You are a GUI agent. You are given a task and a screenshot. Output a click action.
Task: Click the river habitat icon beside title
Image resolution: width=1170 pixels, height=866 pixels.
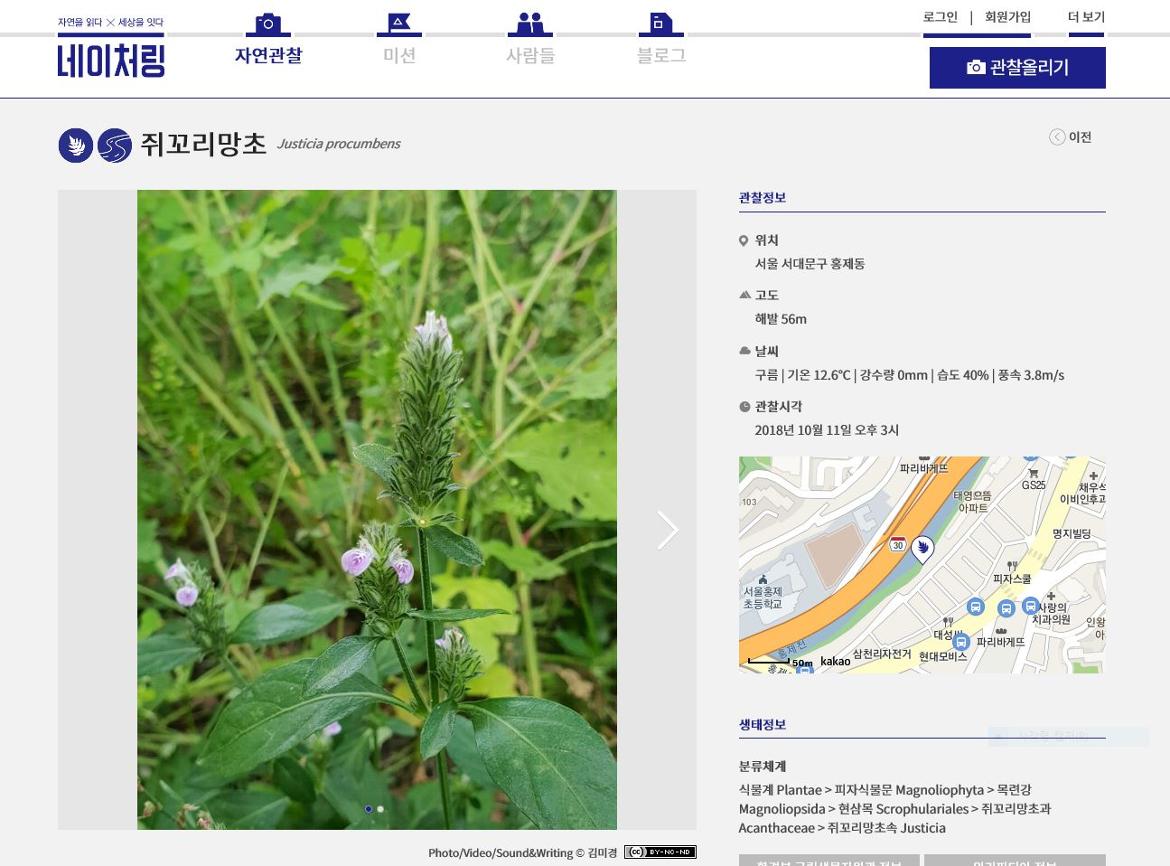point(114,146)
